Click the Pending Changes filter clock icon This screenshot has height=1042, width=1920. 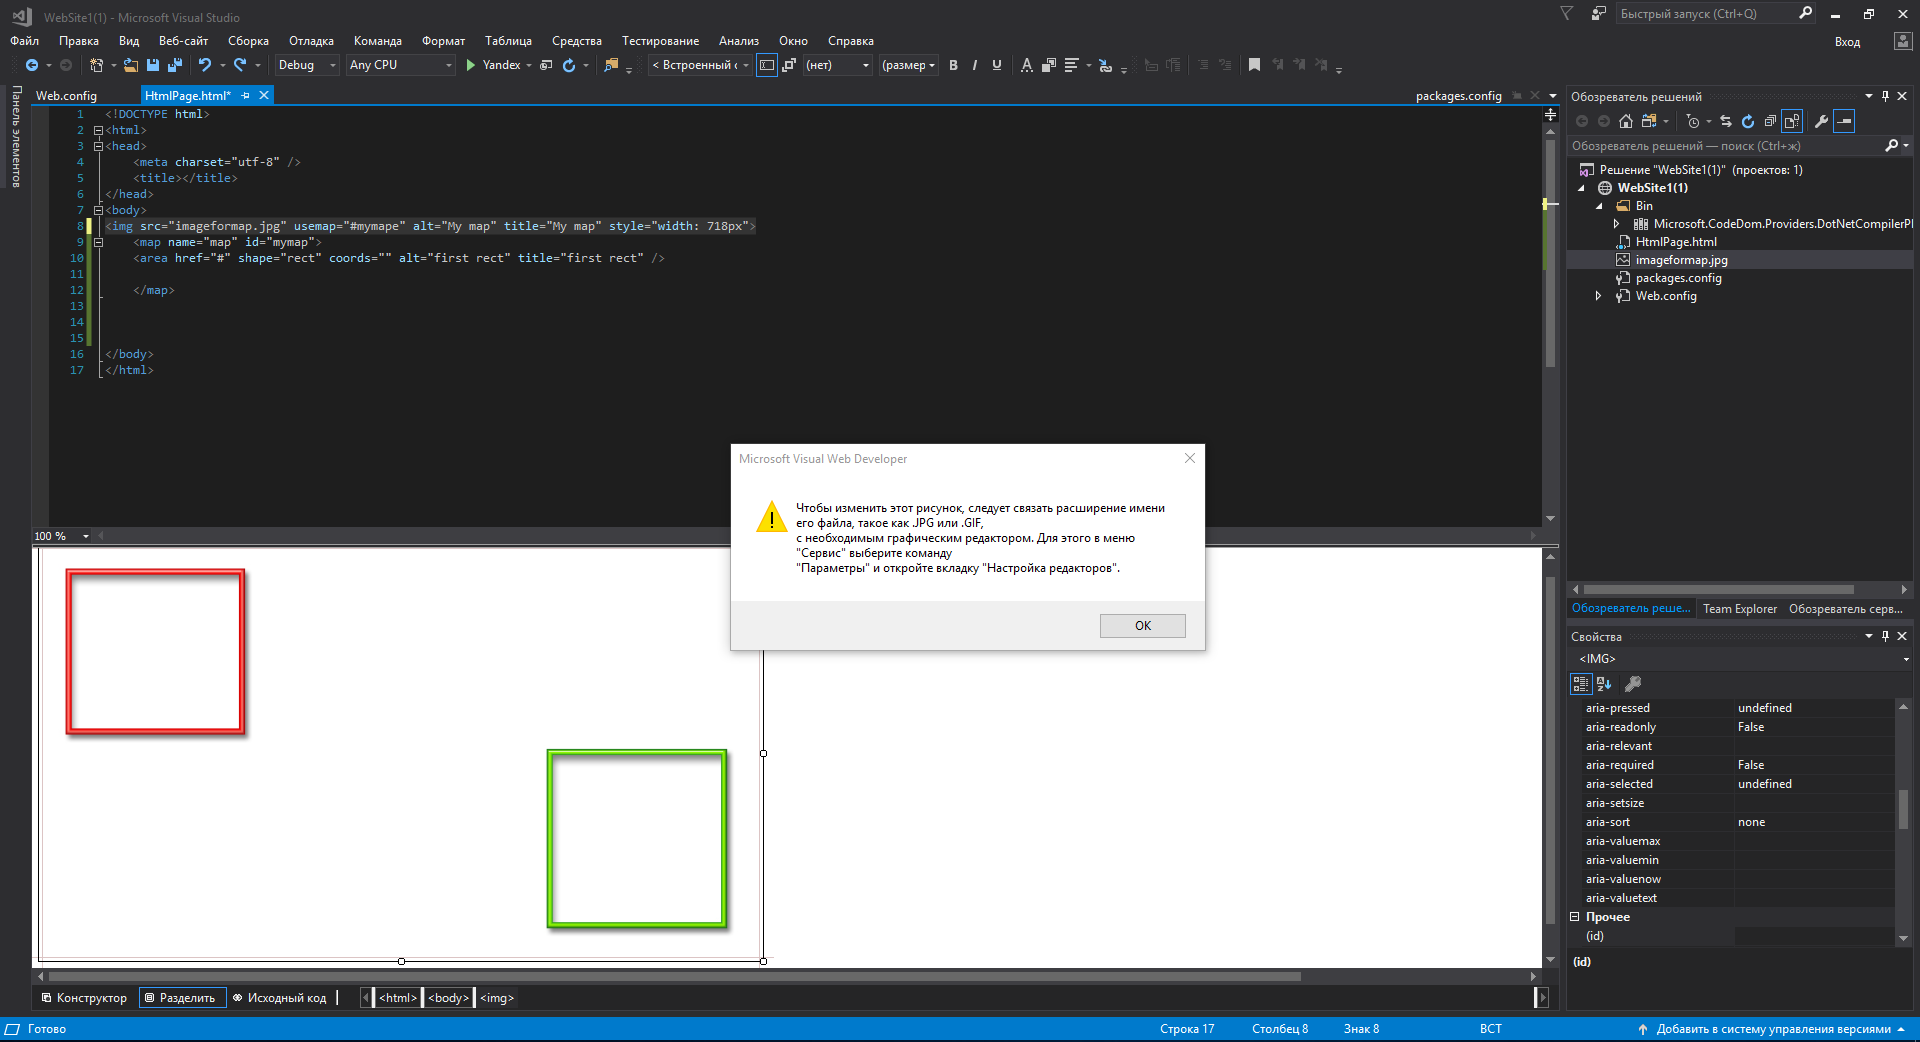[x=1693, y=121]
